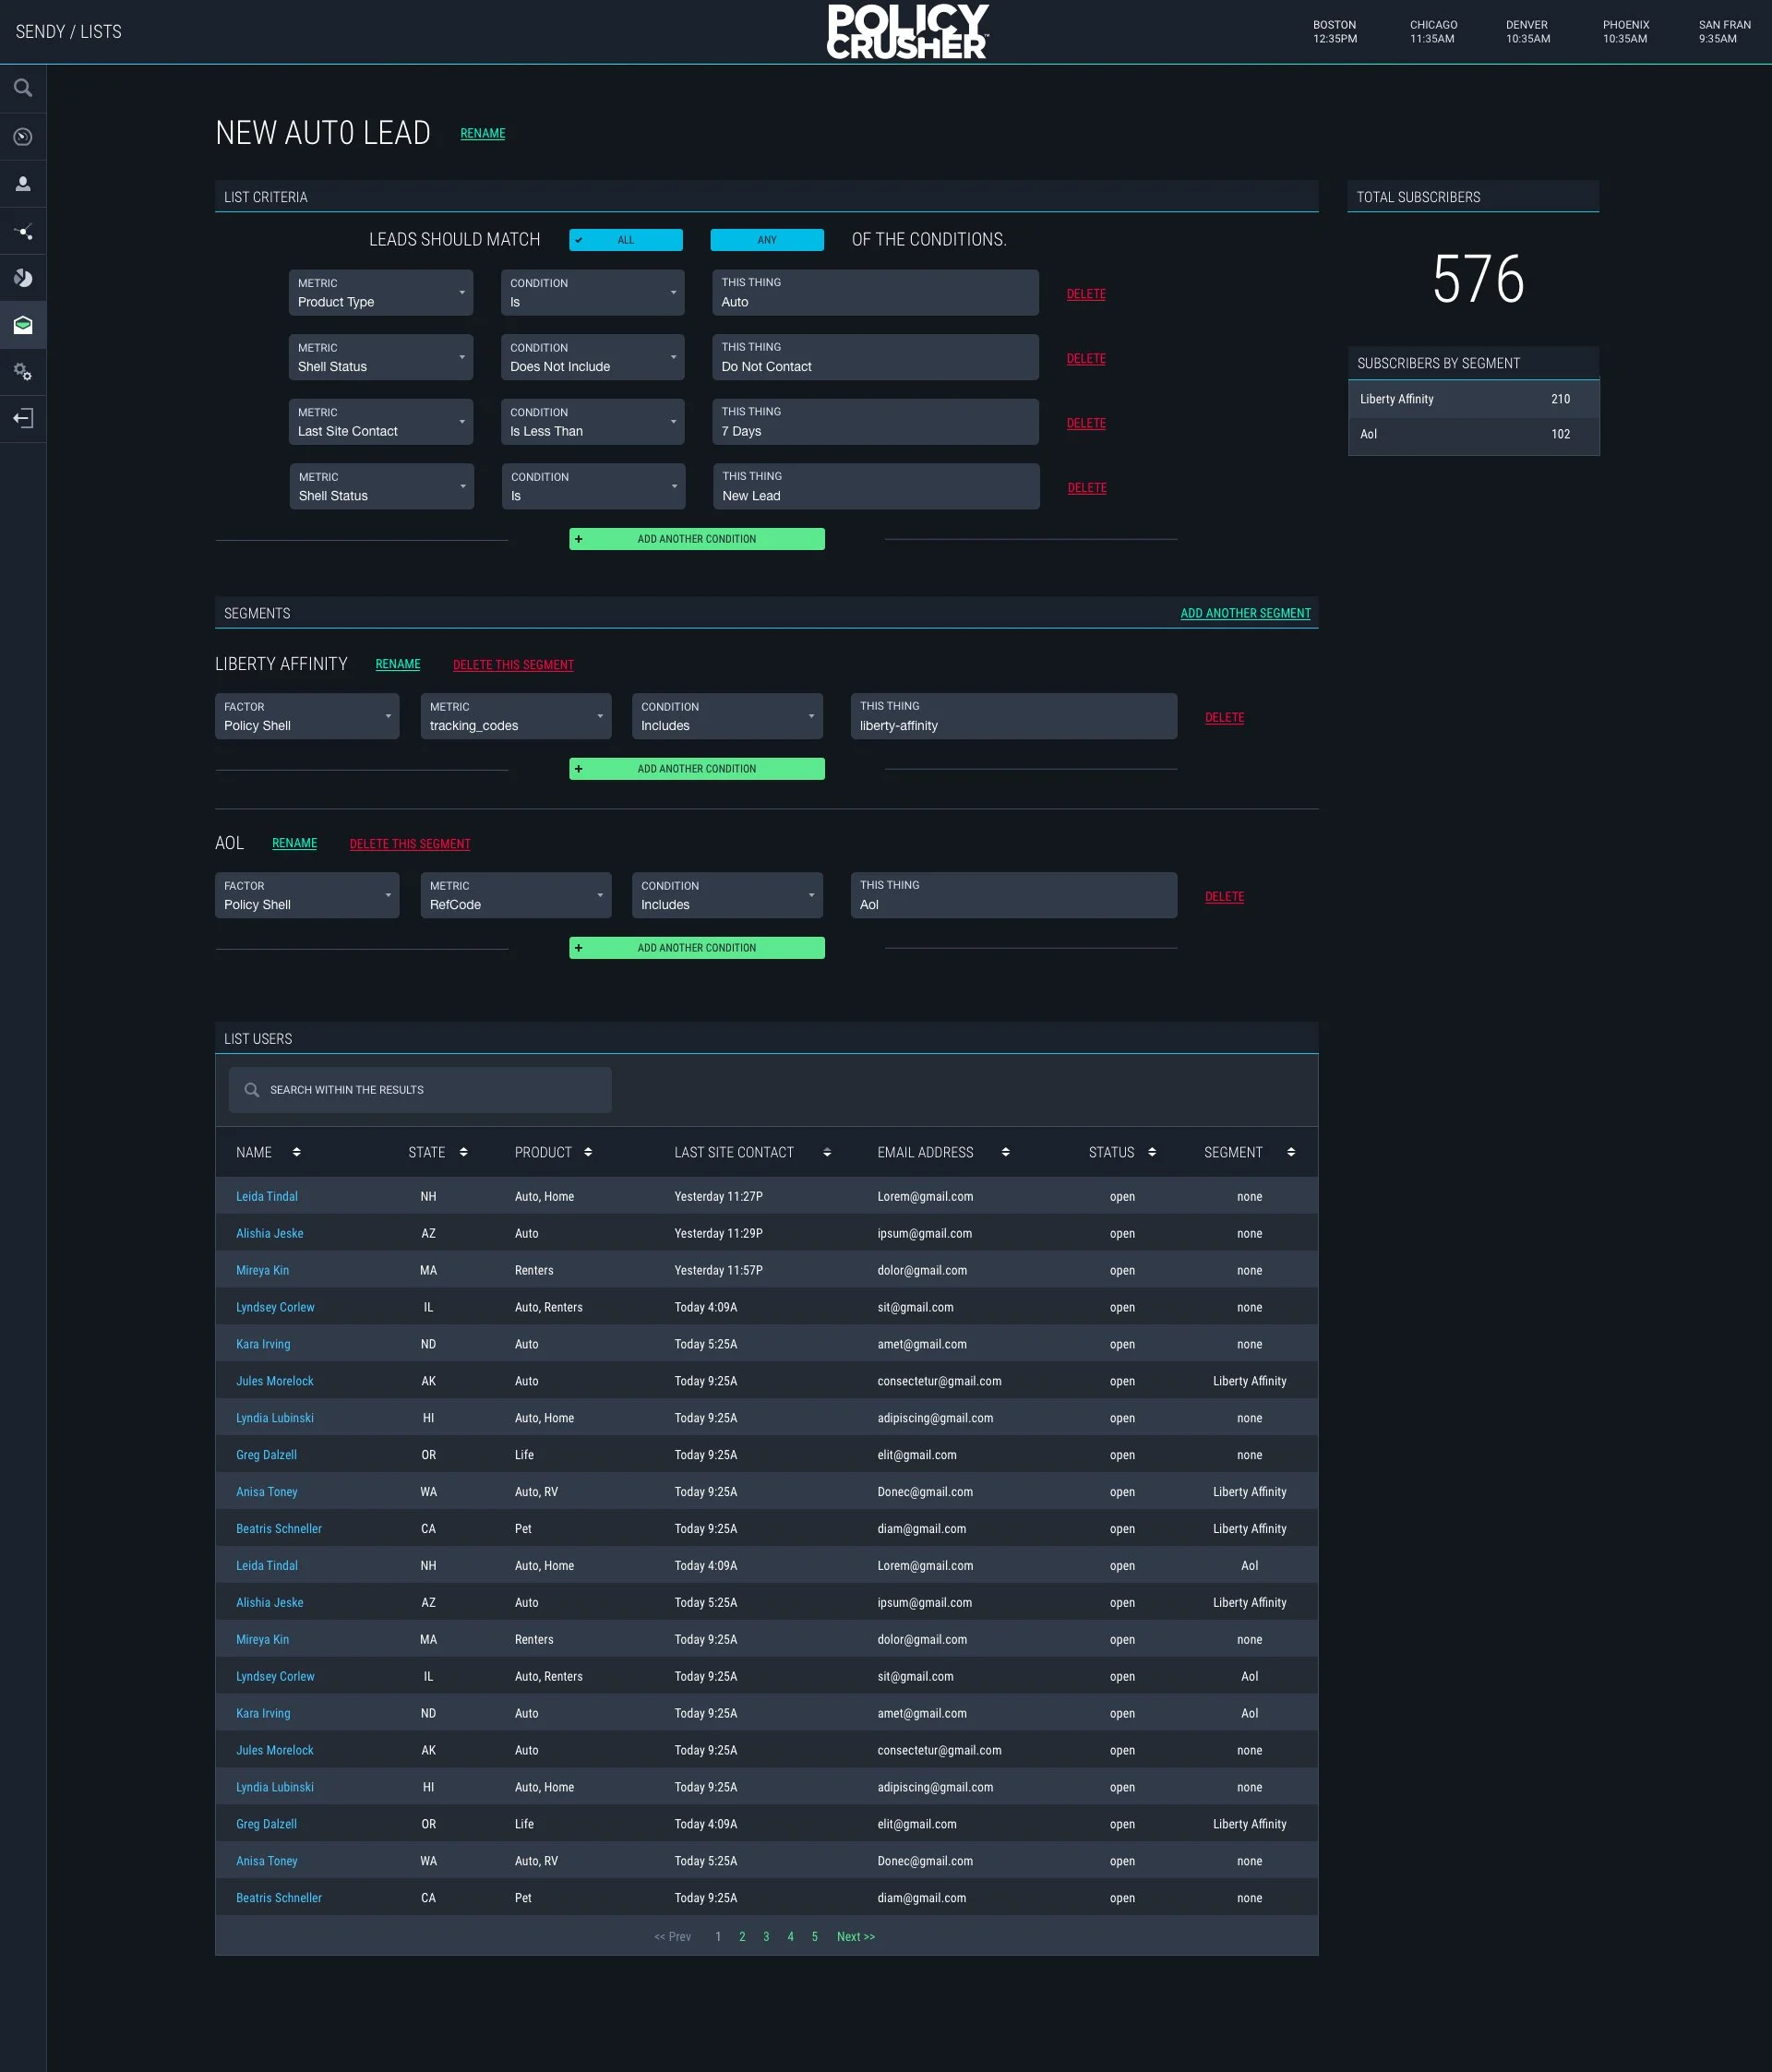The width and height of the screenshot is (1772, 2072).
Task: Toggle sorting on the NAME column
Action: [x=297, y=1152]
